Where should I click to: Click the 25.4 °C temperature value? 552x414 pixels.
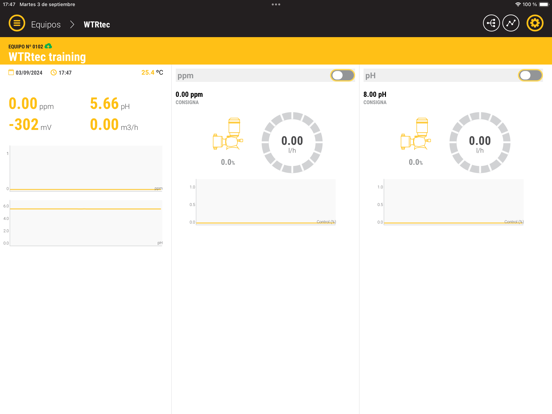pyautogui.click(x=152, y=73)
